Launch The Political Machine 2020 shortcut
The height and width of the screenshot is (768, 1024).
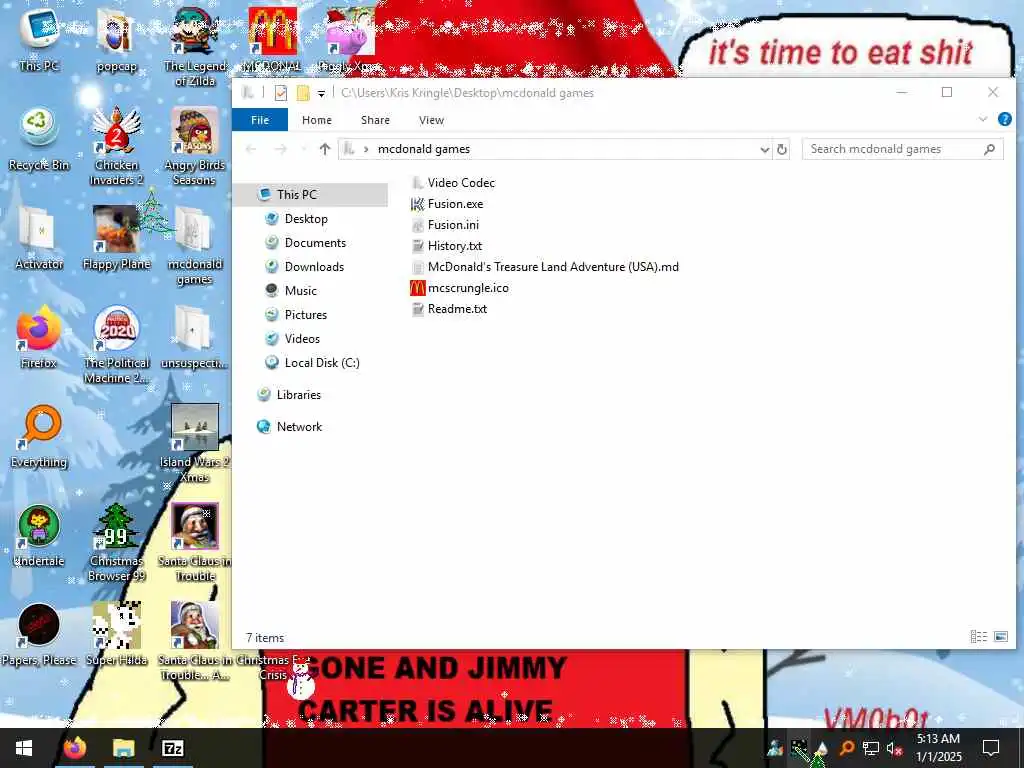tap(116, 344)
